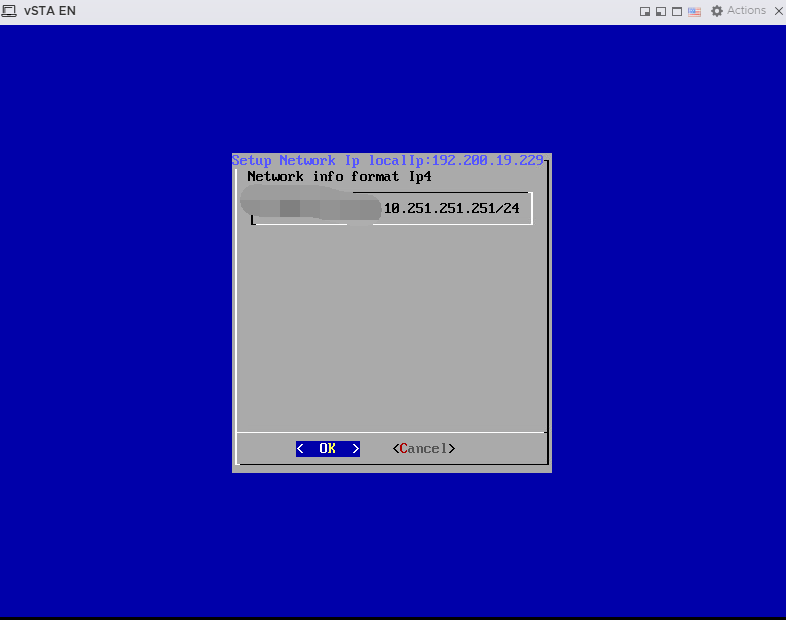The height and width of the screenshot is (620, 786).
Task: Select the Cancel button in dialog
Action: click(424, 448)
